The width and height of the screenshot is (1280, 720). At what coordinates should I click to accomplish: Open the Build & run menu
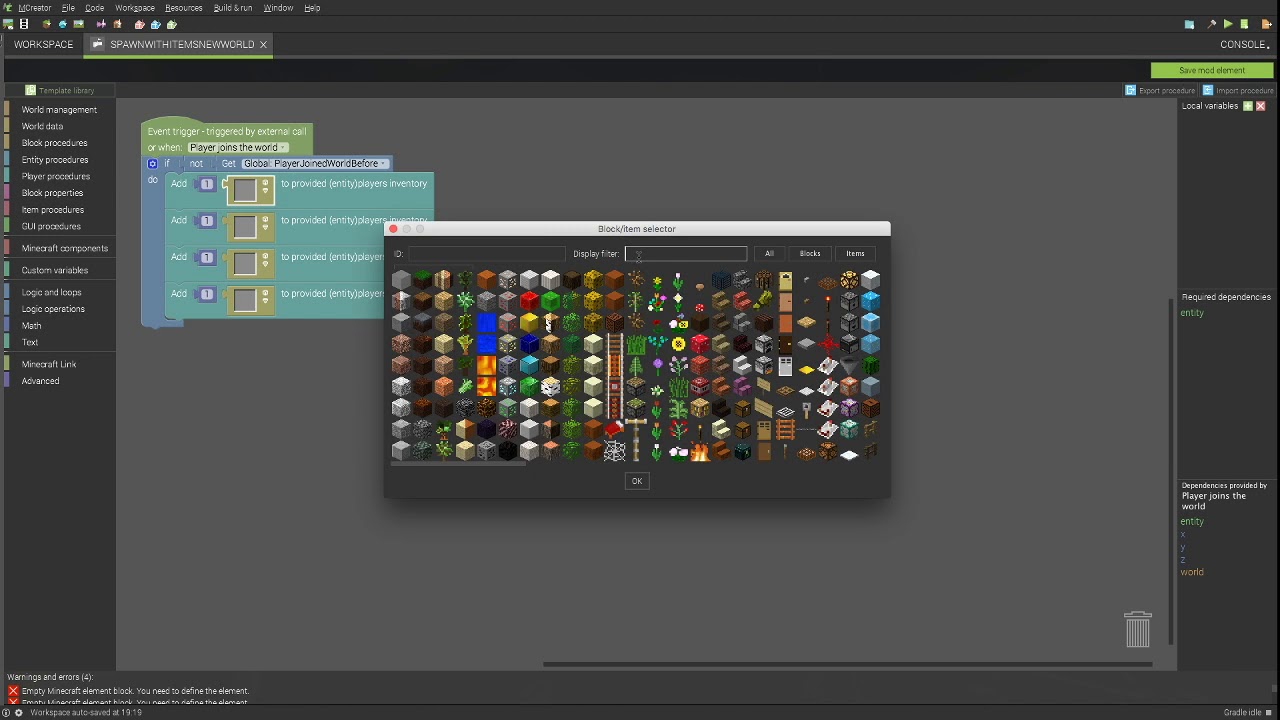233,8
